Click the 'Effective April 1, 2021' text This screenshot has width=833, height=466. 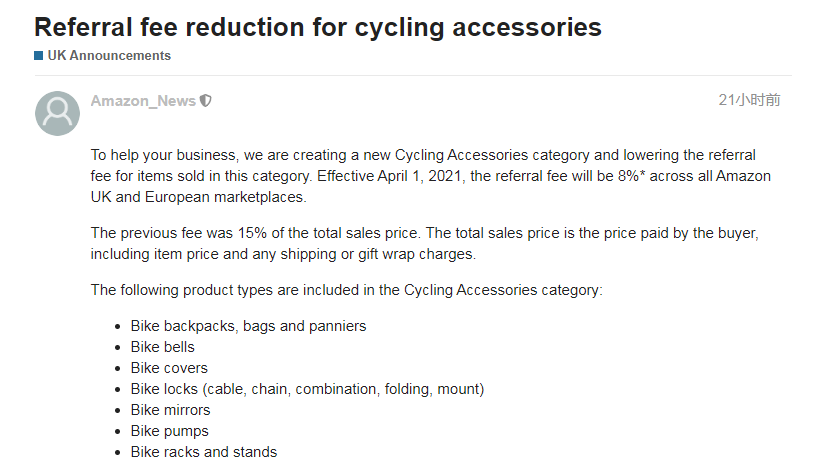tap(392, 176)
